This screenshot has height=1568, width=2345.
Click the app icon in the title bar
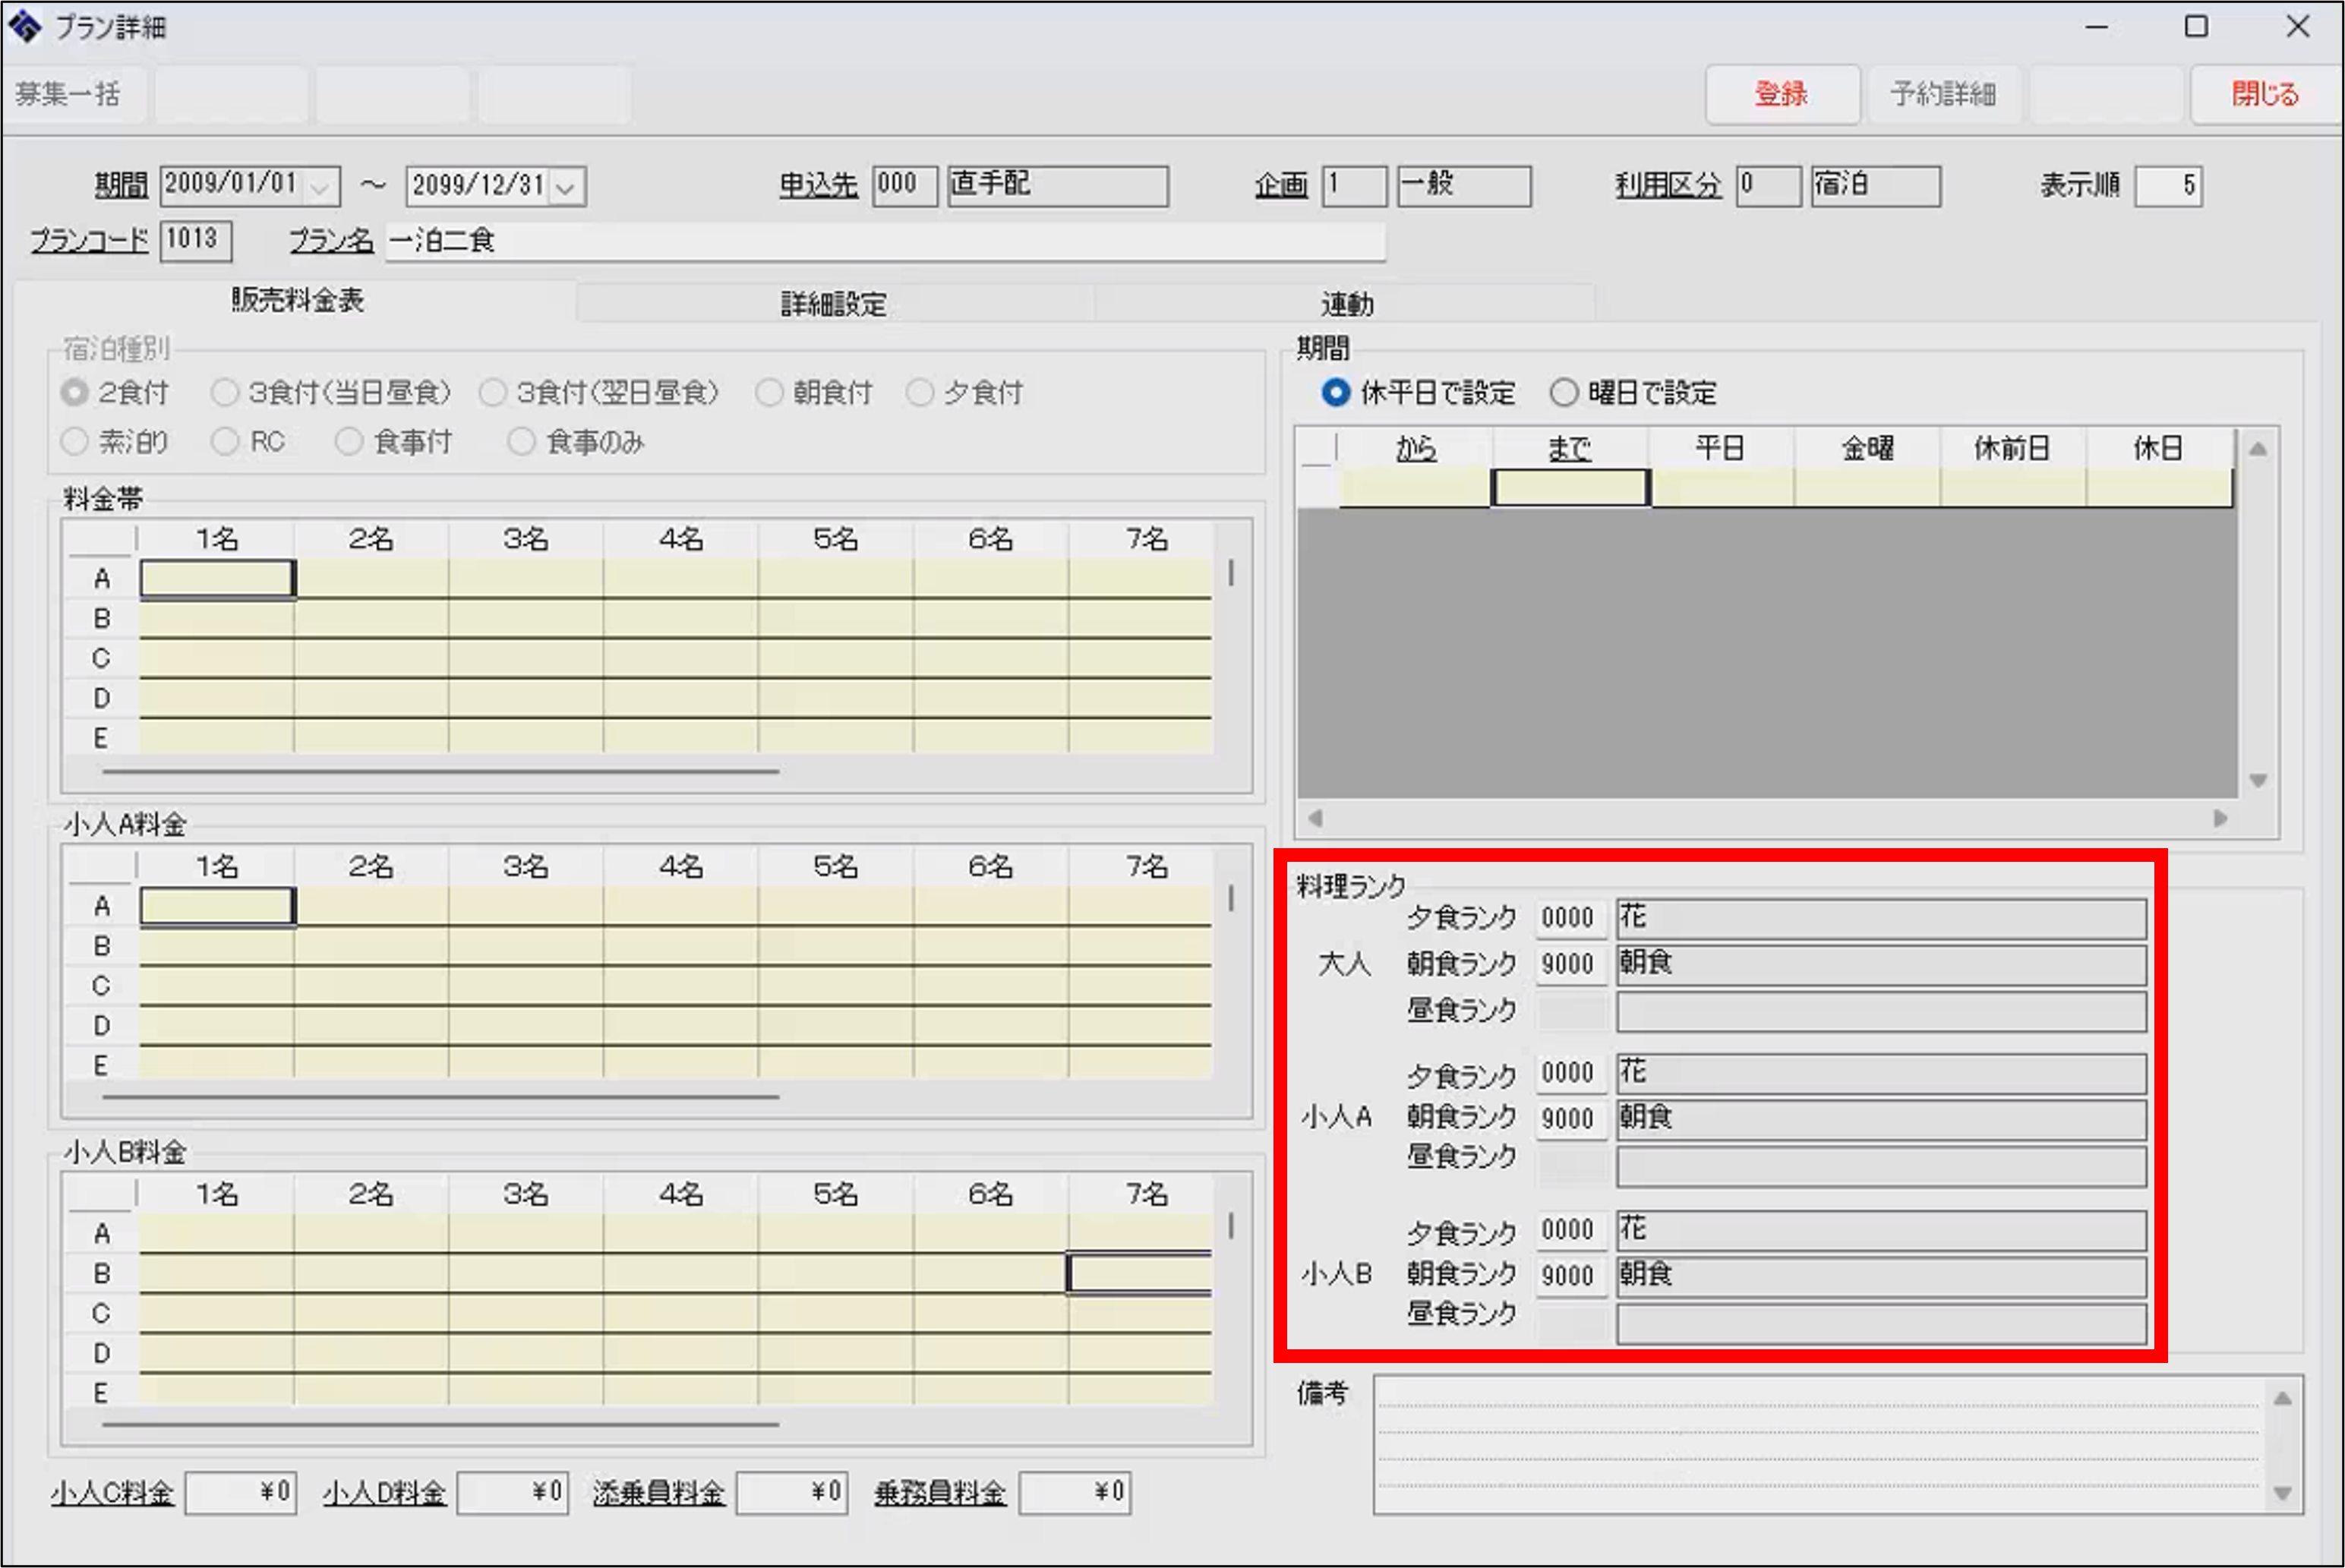24,26
